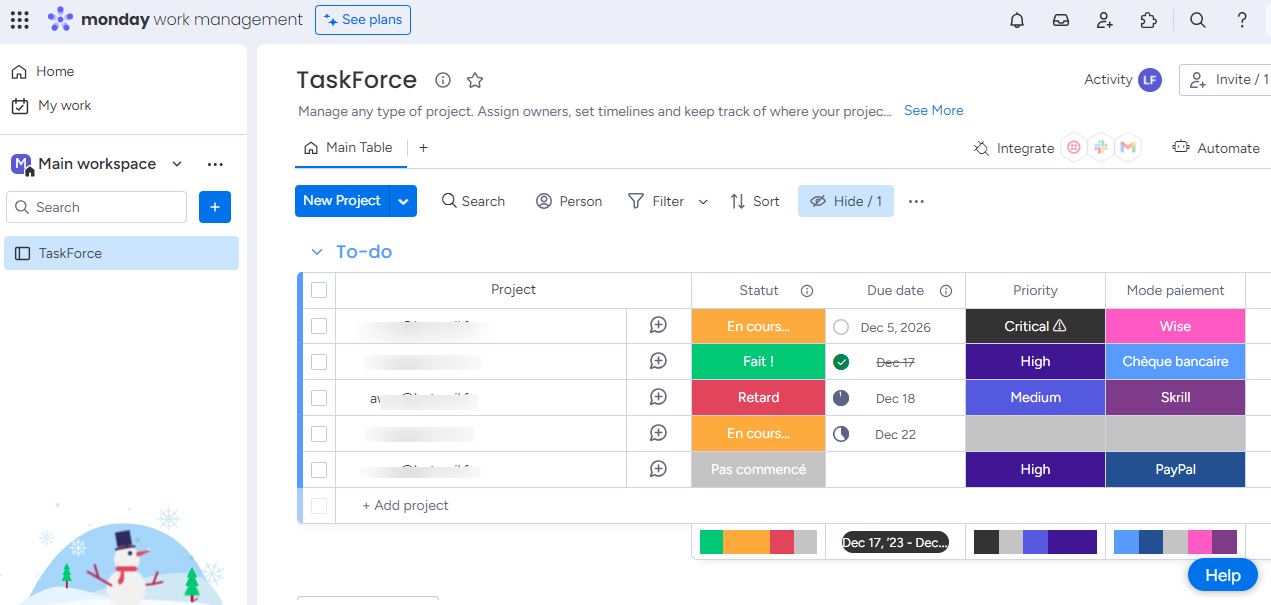Open conversation for Retard row
The width and height of the screenshot is (1271, 605).
658,398
